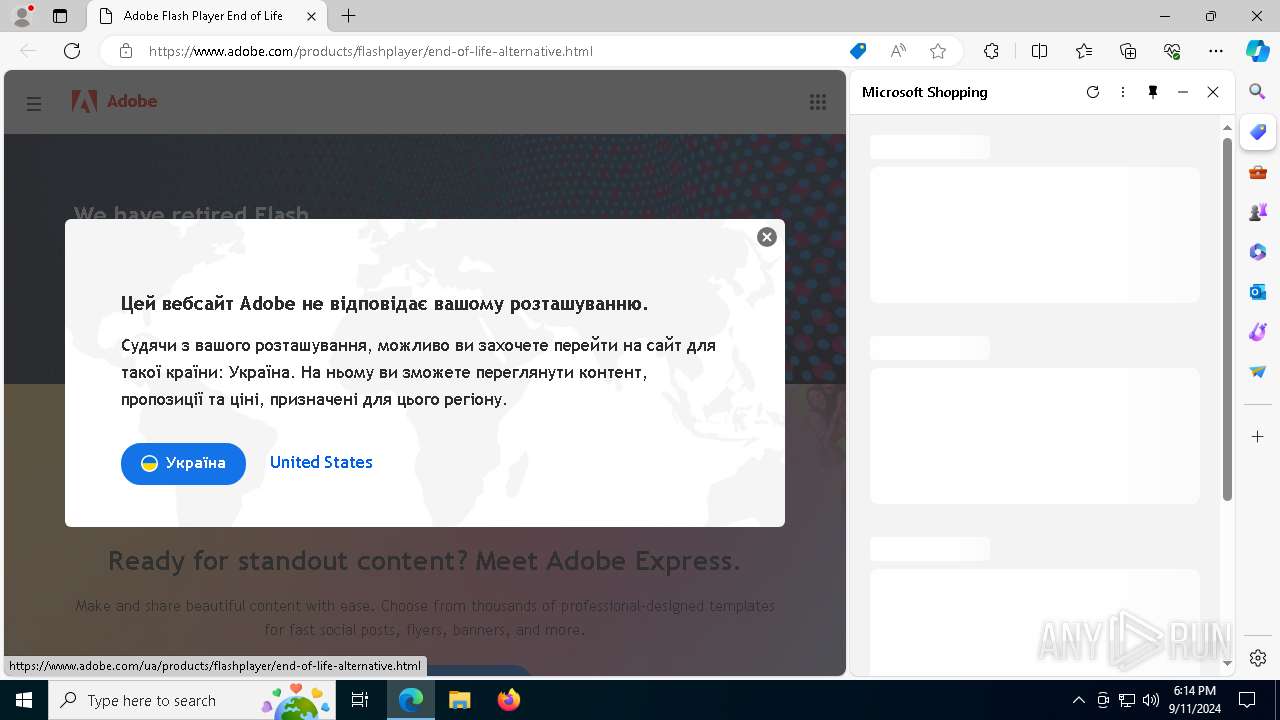Open Browser essentials heart icon

[1172, 51]
